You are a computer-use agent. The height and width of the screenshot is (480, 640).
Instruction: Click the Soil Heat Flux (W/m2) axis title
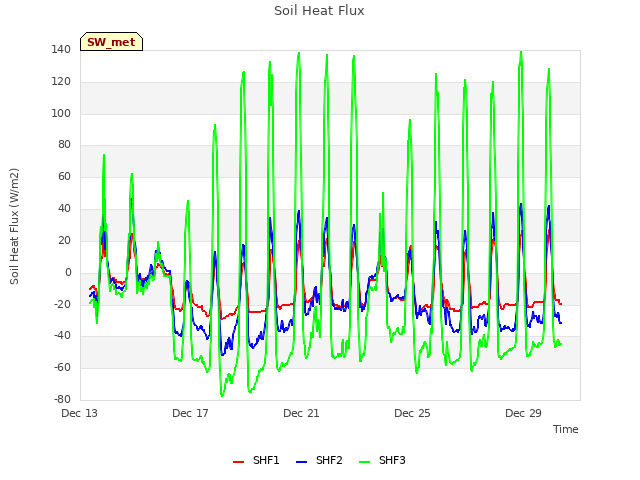pos(15,226)
